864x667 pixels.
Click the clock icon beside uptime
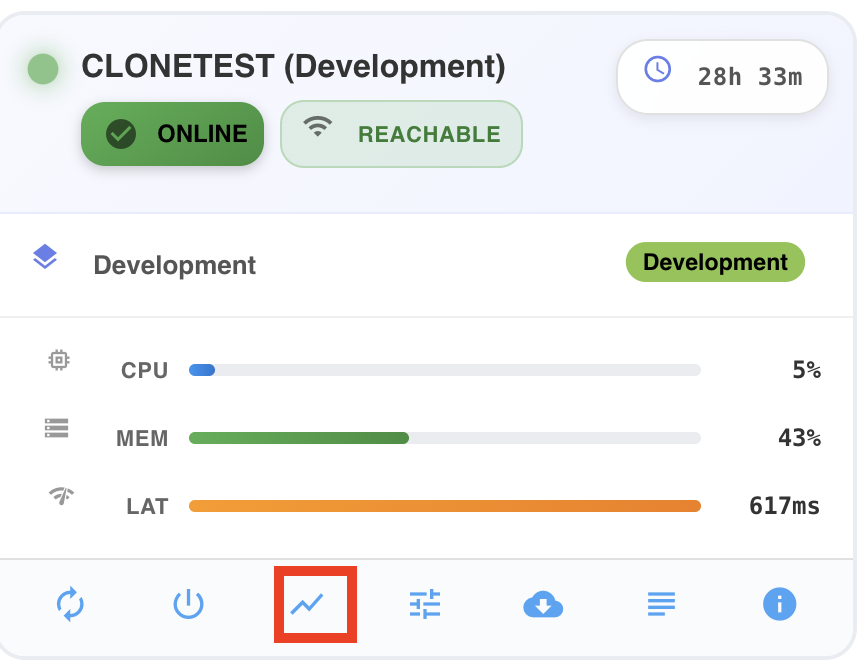[658, 69]
